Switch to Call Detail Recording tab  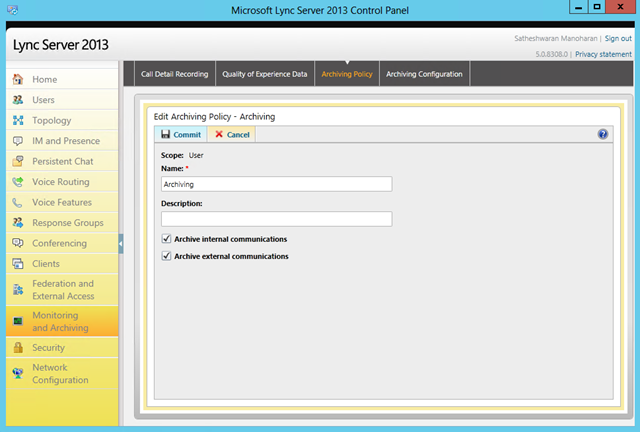click(x=175, y=74)
